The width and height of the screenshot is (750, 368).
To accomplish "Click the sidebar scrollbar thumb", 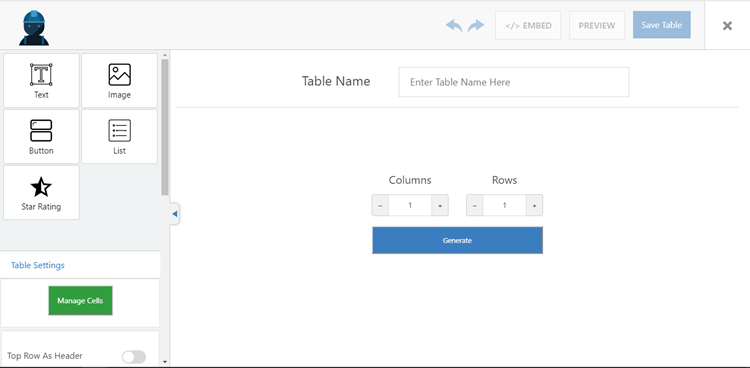I will (x=165, y=127).
